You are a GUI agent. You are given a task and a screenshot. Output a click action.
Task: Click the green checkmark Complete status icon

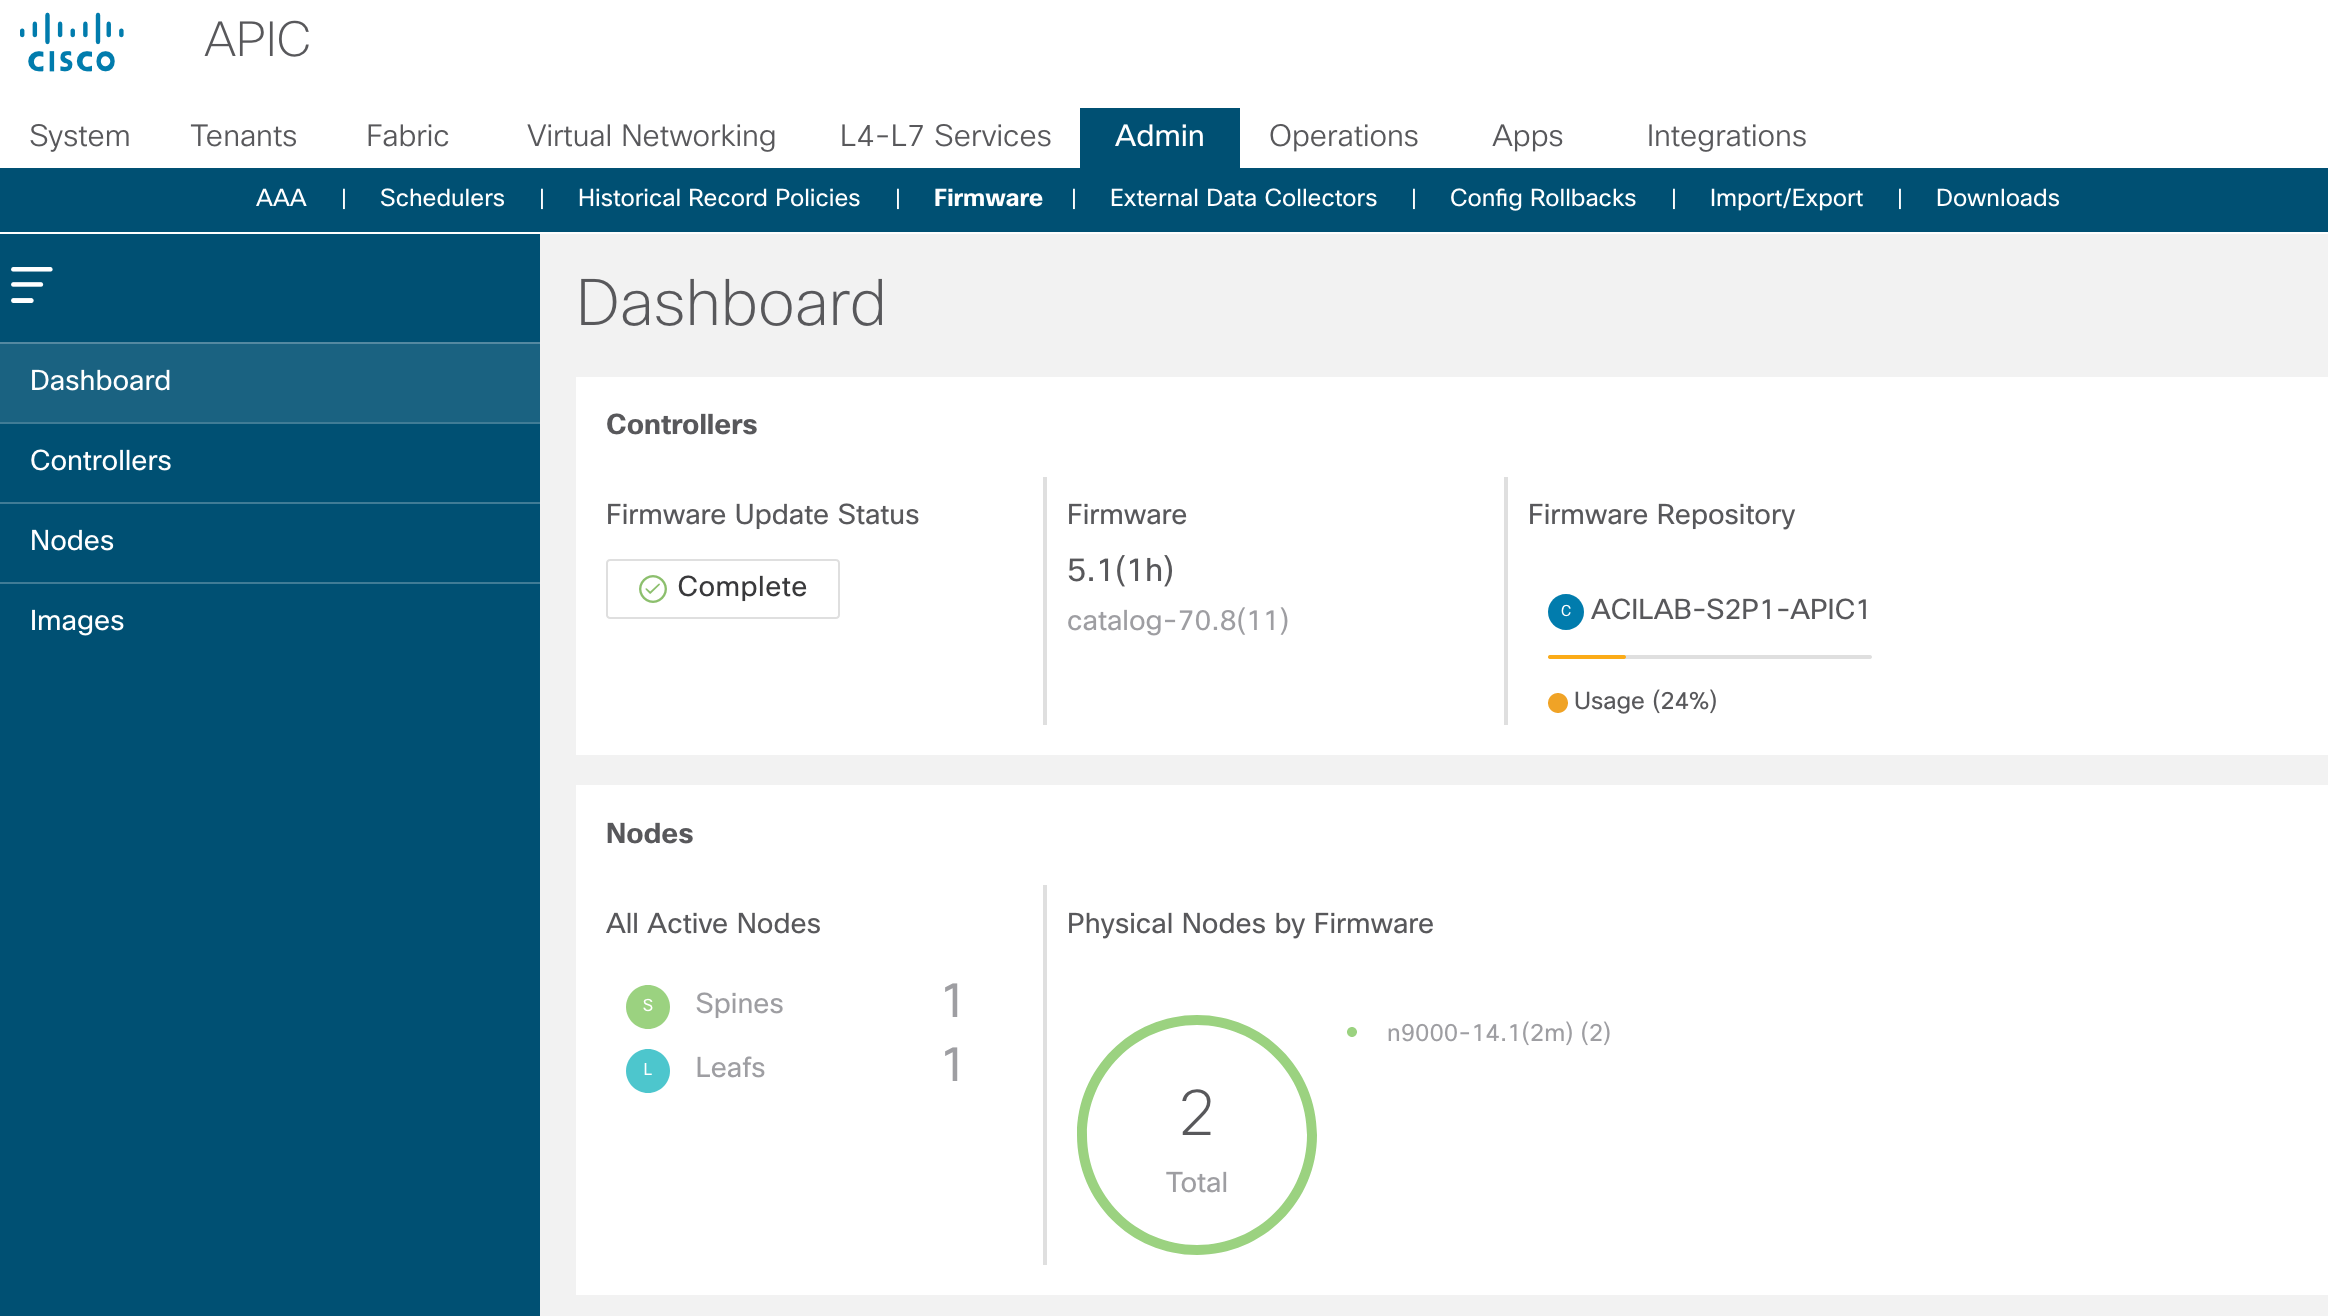point(652,589)
